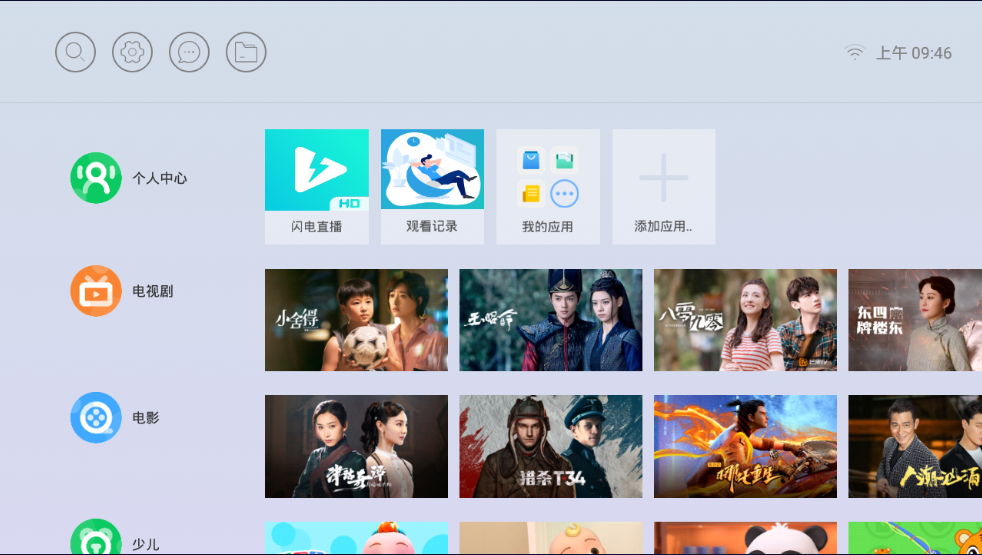982x555 pixels.
Task: Open the settings gear icon
Action: coord(132,52)
